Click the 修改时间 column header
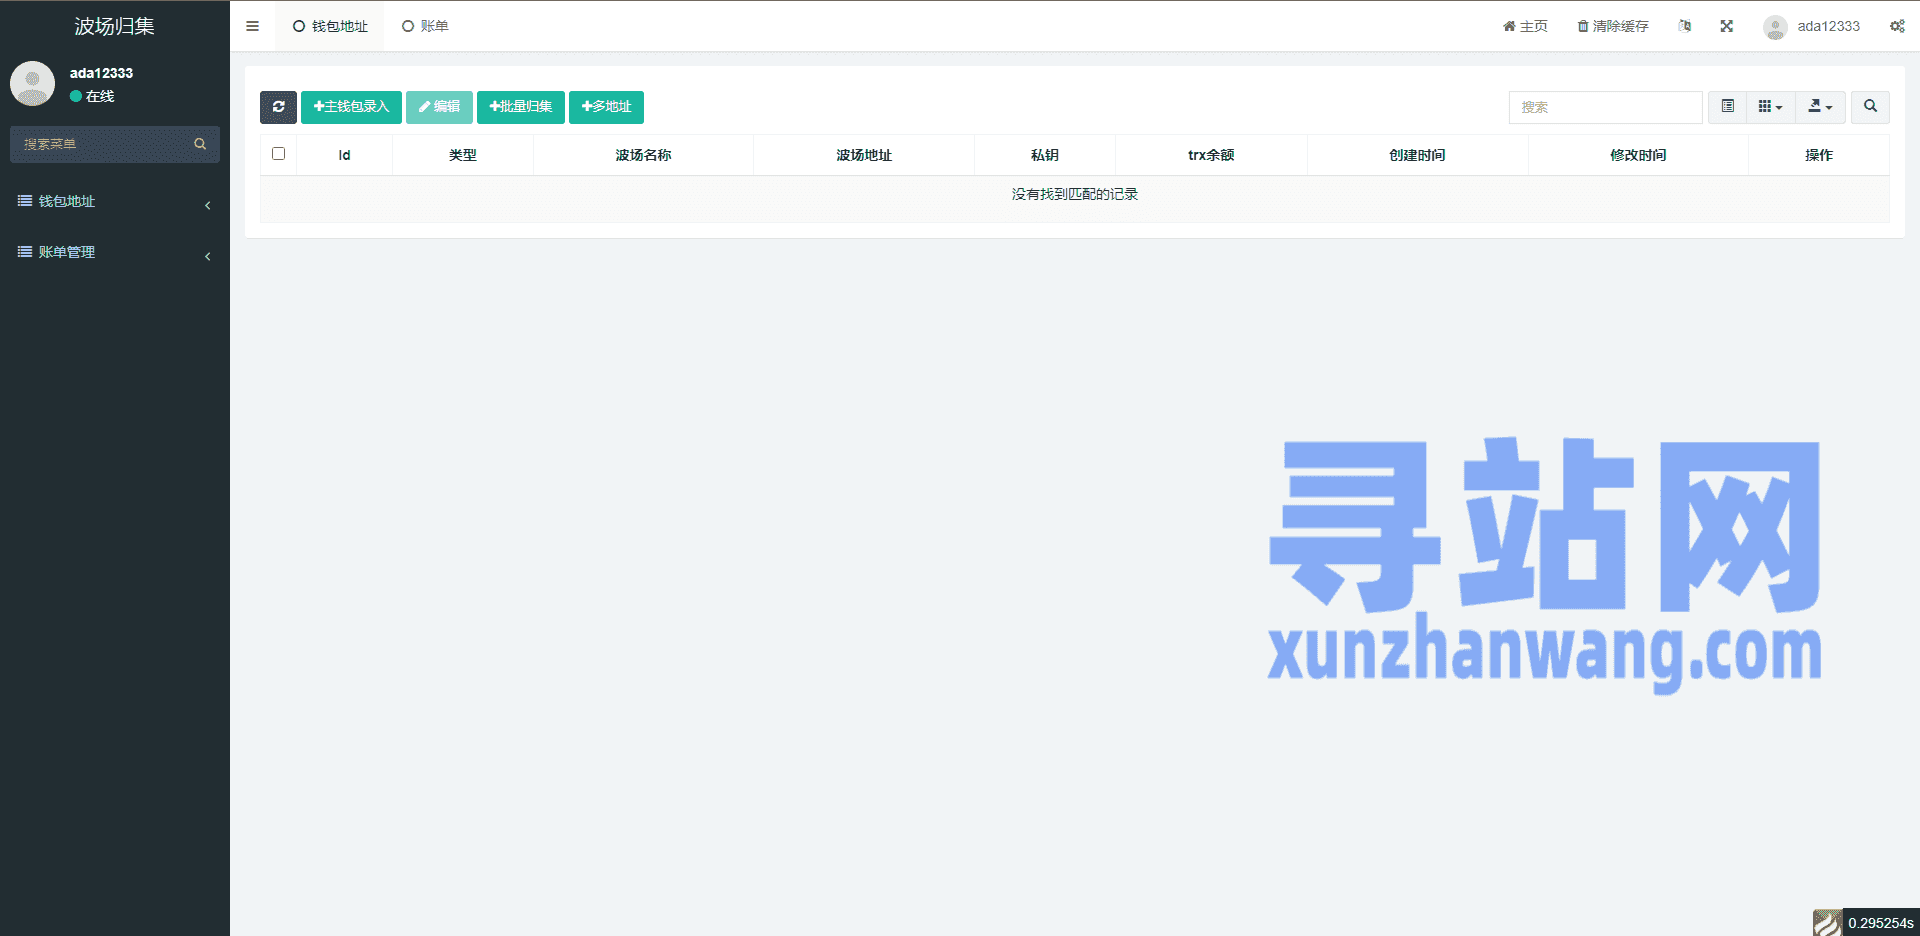The height and width of the screenshot is (936, 1920). click(1638, 155)
